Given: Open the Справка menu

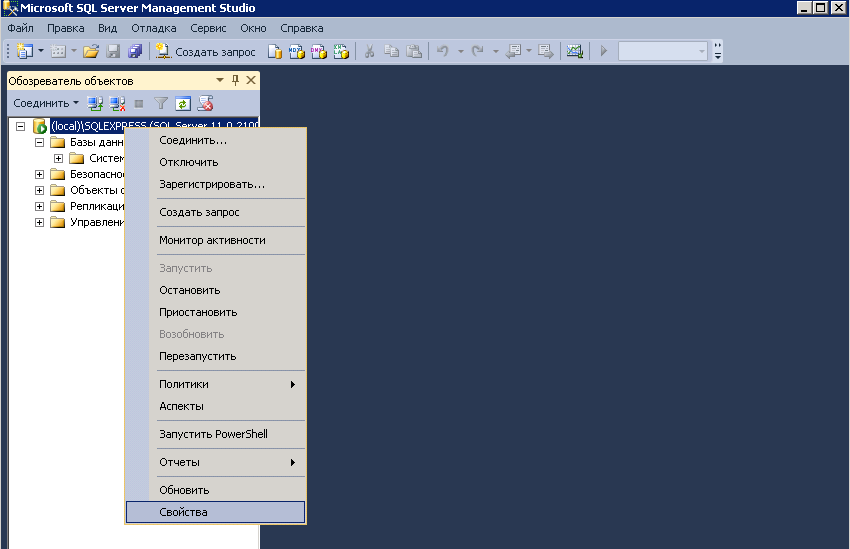Looking at the screenshot, I should tap(301, 28).
